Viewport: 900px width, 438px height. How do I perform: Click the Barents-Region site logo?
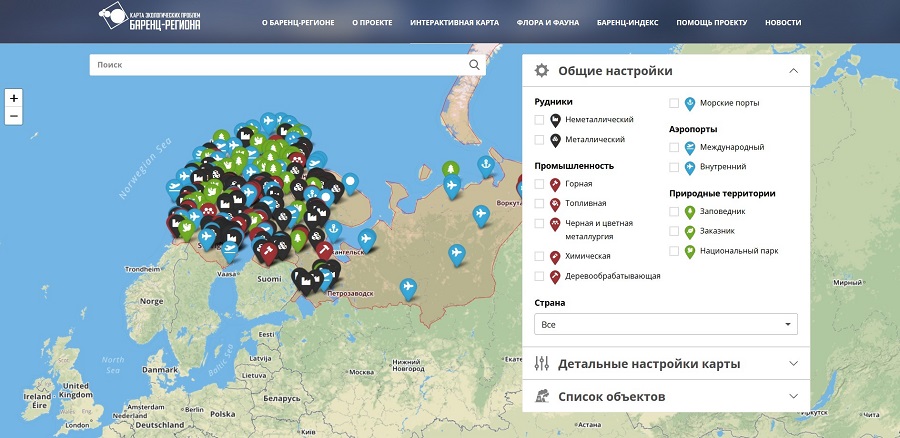click(x=149, y=18)
